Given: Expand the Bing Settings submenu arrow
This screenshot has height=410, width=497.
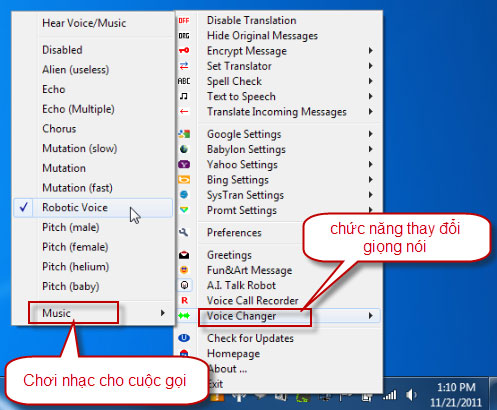Looking at the screenshot, I should click(x=371, y=180).
